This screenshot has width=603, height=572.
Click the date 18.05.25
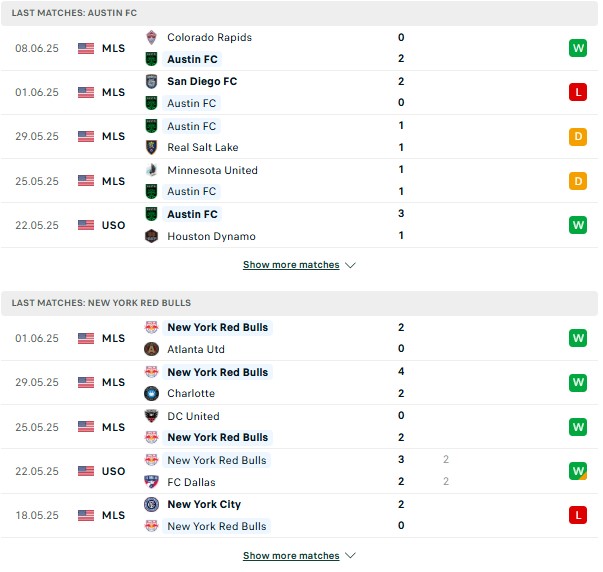37,515
